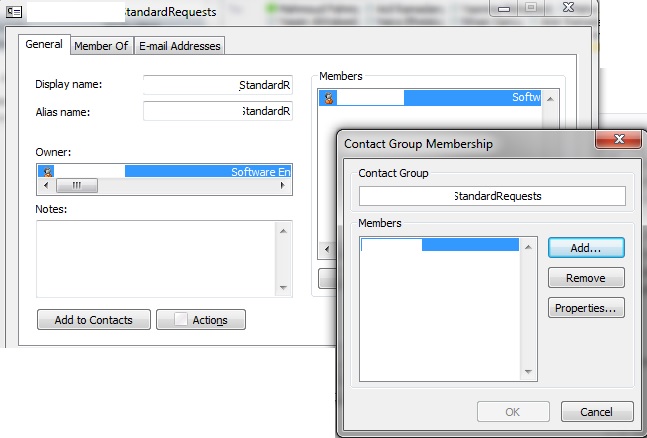
Task: Close the Contact Group Membership dialog
Action: 619,139
